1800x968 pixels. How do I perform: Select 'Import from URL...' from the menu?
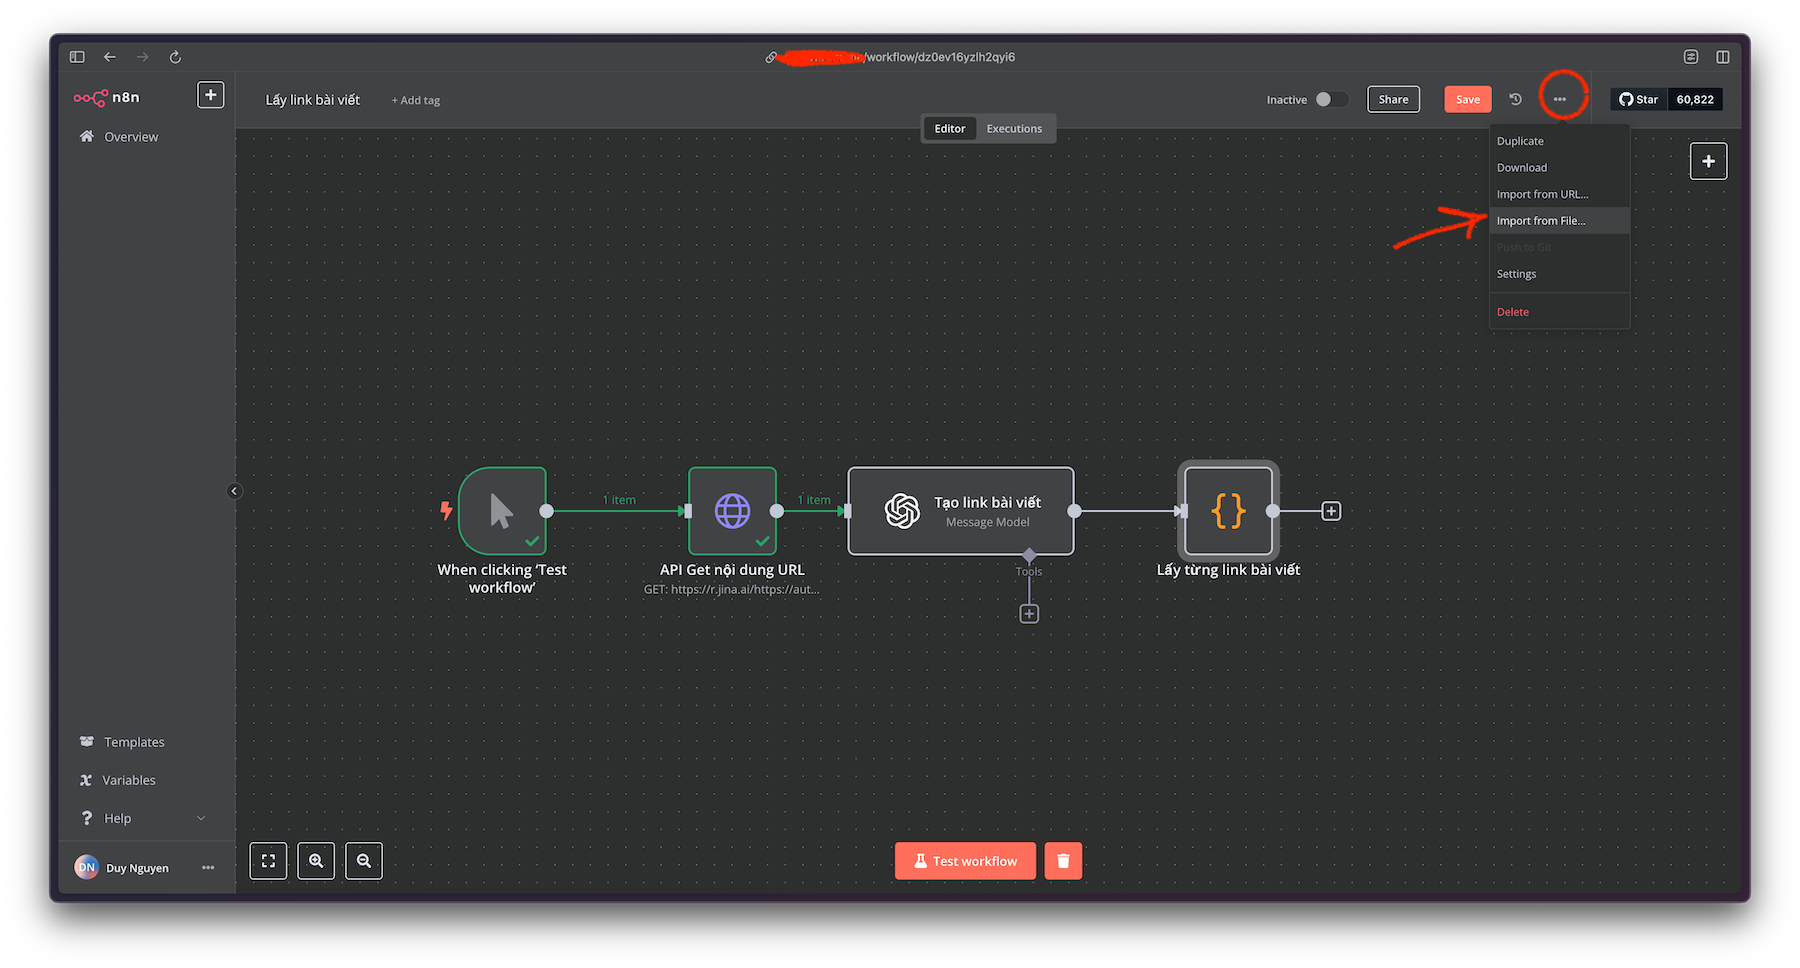pyautogui.click(x=1542, y=194)
